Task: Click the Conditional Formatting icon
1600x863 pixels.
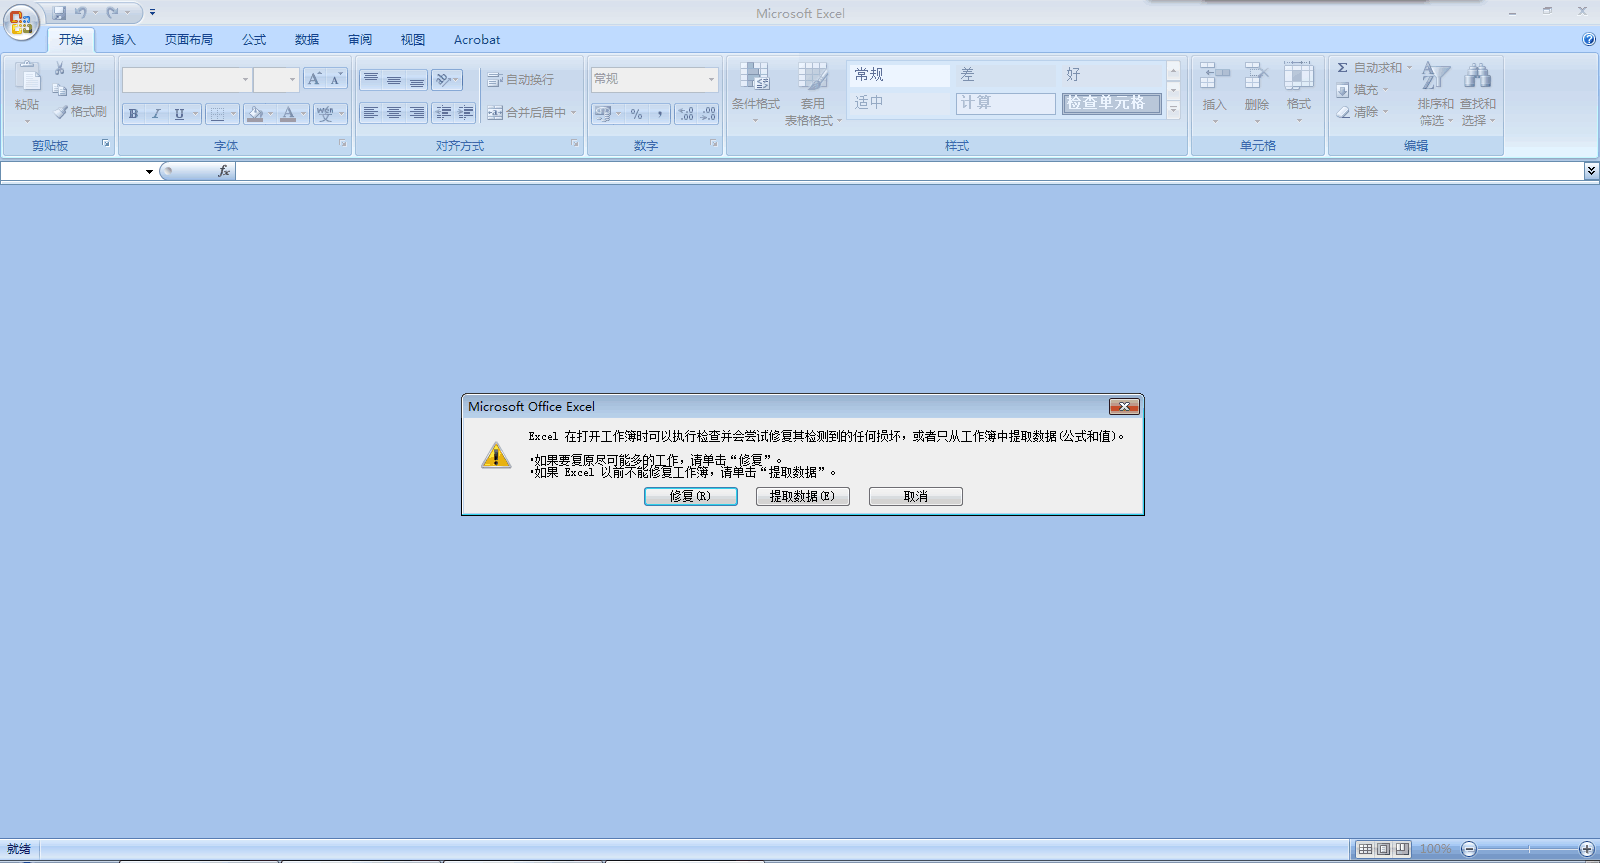Action: (x=755, y=77)
